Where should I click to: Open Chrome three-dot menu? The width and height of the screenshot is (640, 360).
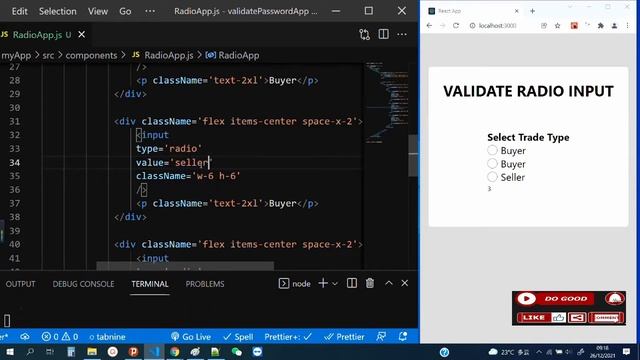coord(628,25)
